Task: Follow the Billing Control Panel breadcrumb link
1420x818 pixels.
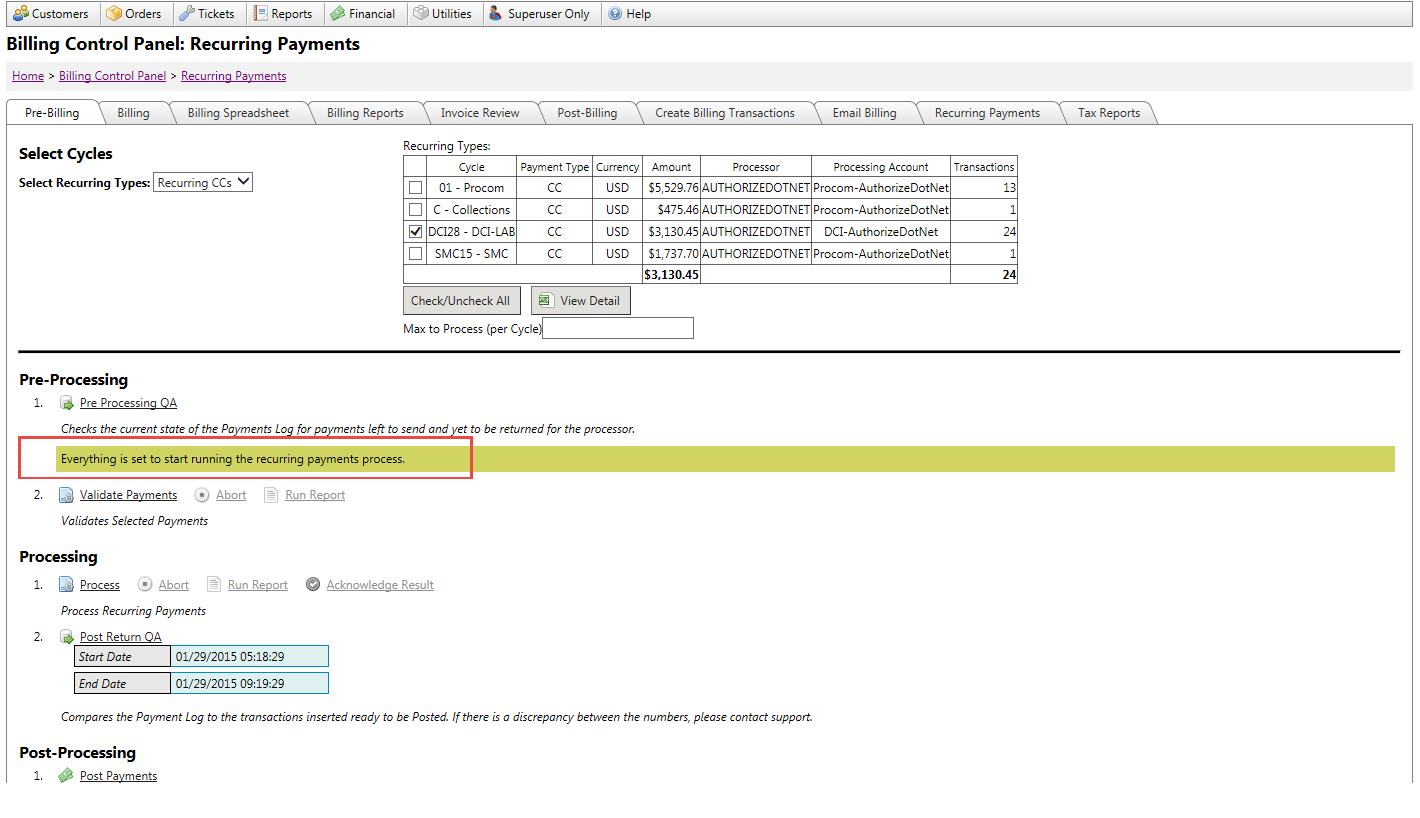Action: coord(112,76)
